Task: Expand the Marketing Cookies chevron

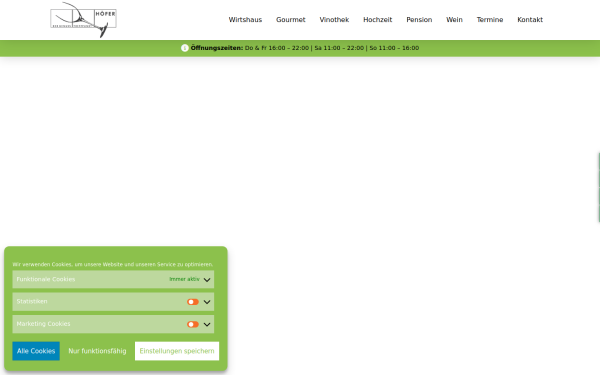Action: (x=207, y=324)
